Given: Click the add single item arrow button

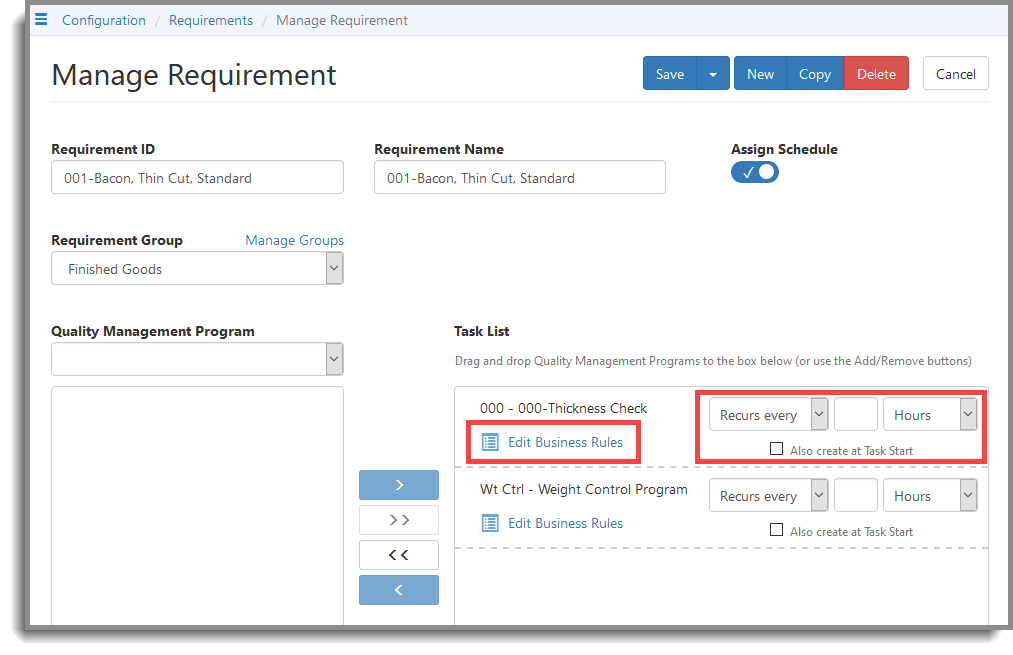Looking at the screenshot, I should [x=399, y=485].
